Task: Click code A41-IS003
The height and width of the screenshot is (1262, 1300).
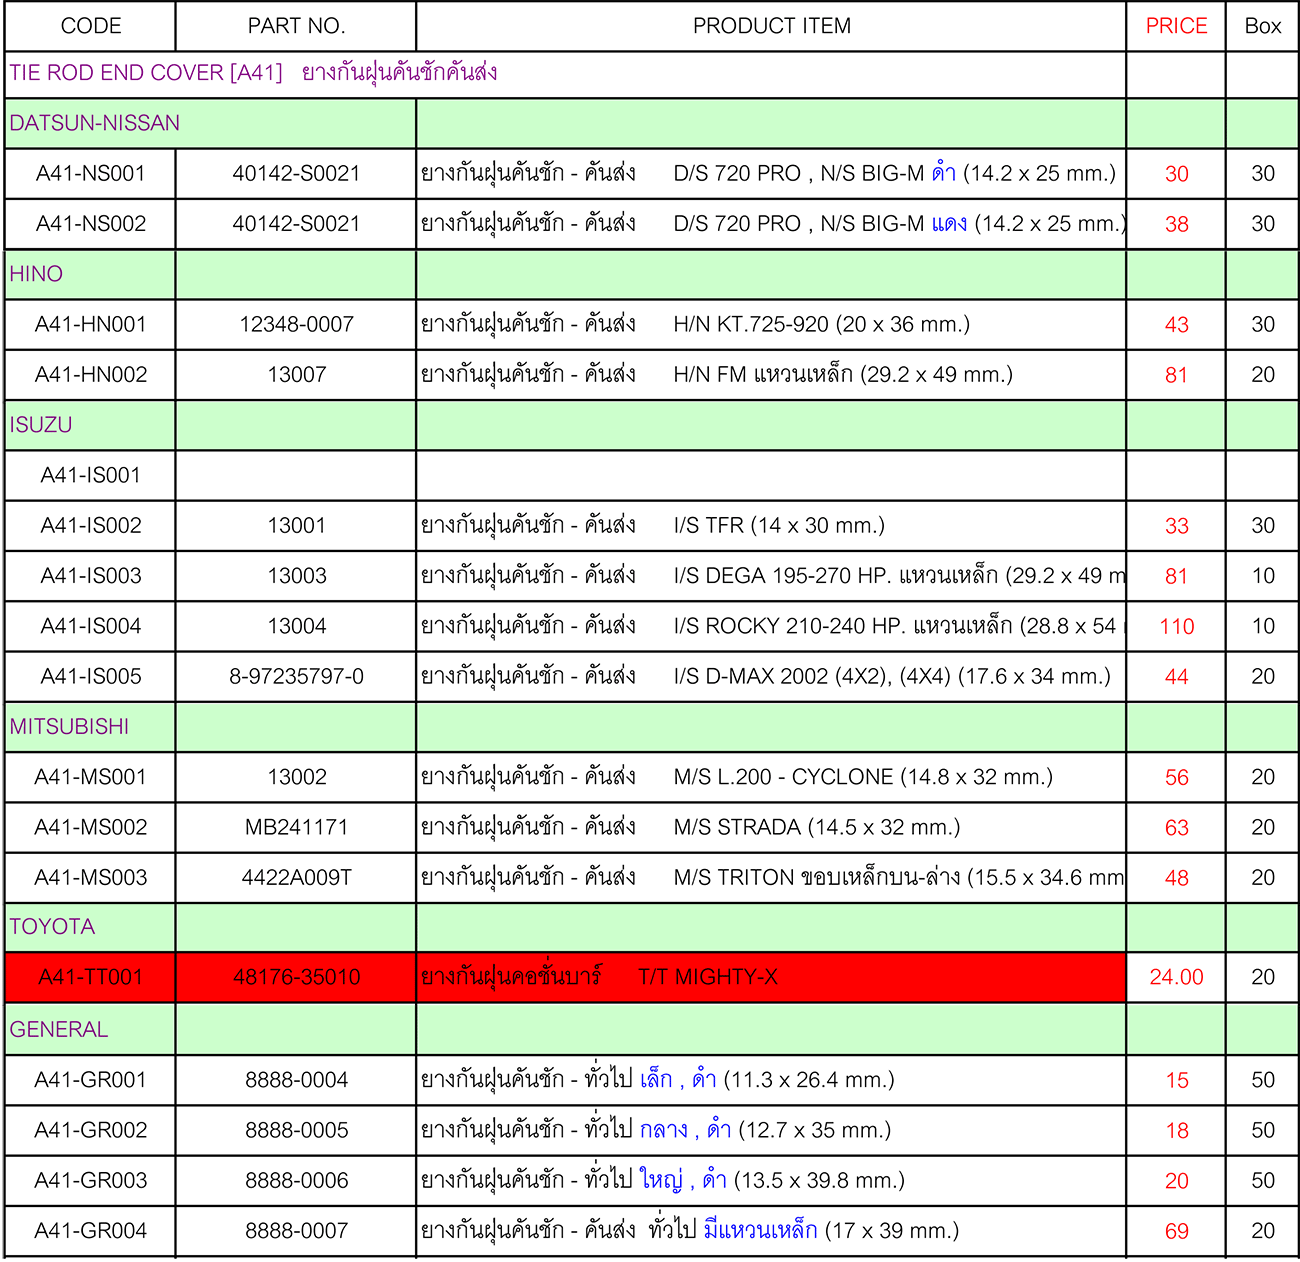Action: point(91,576)
